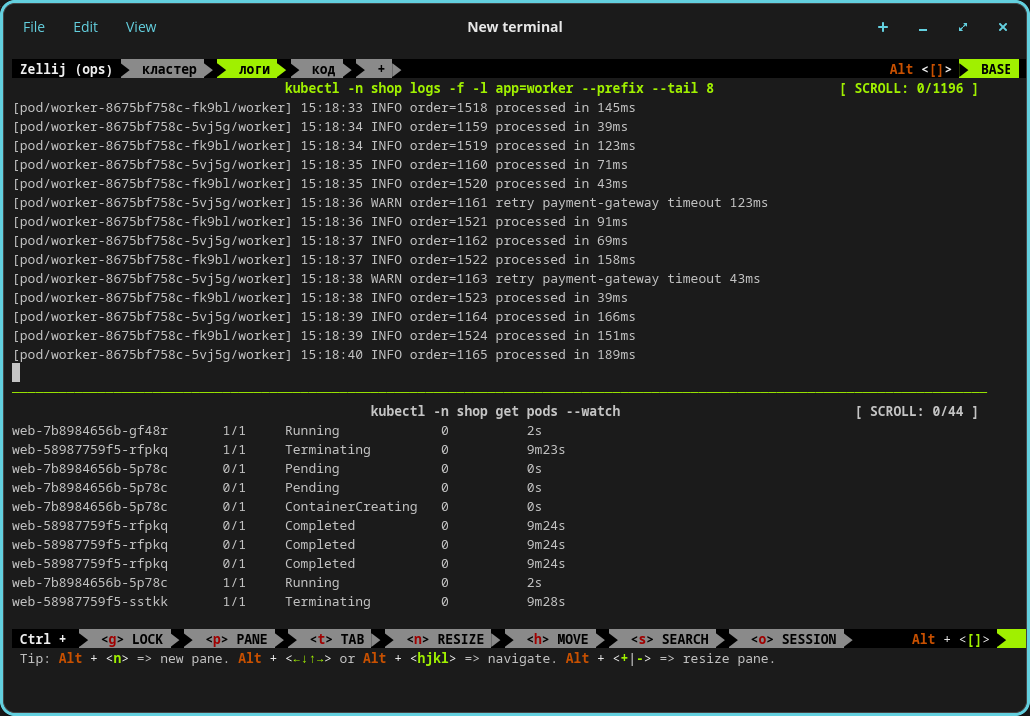1030x716 pixels.
Task: Focus the kubectl get pods pane title
Action: pos(495,412)
